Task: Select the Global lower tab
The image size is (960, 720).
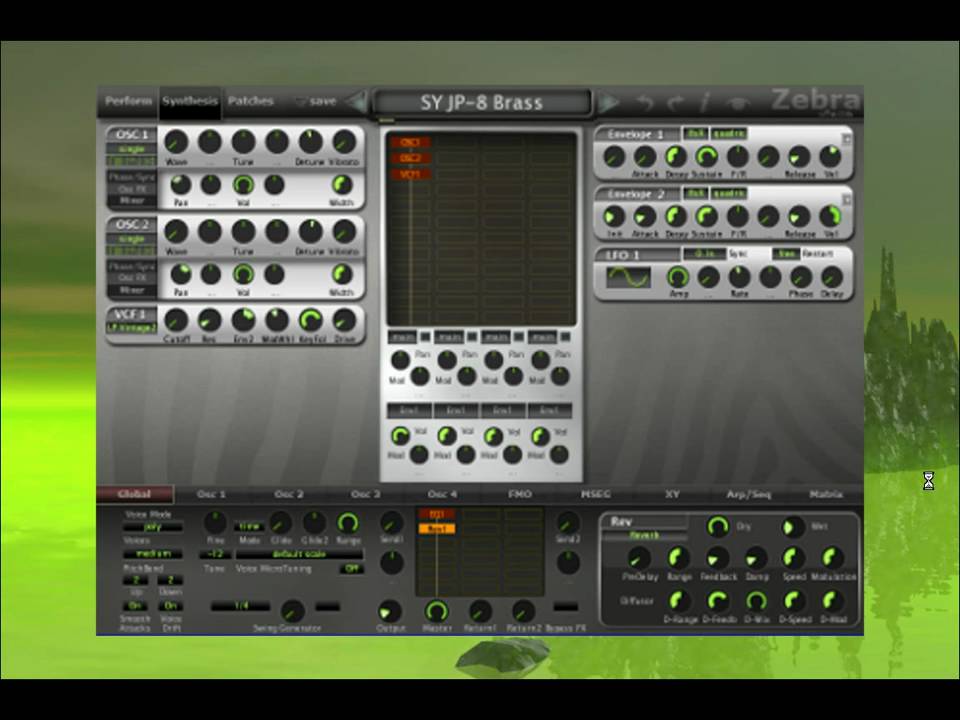Action: click(x=135, y=494)
